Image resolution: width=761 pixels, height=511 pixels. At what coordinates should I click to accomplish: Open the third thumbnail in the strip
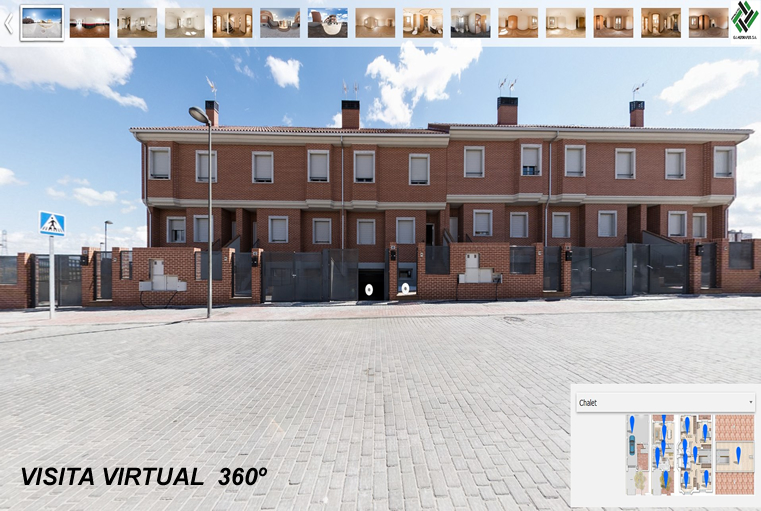[x=137, y=22]
